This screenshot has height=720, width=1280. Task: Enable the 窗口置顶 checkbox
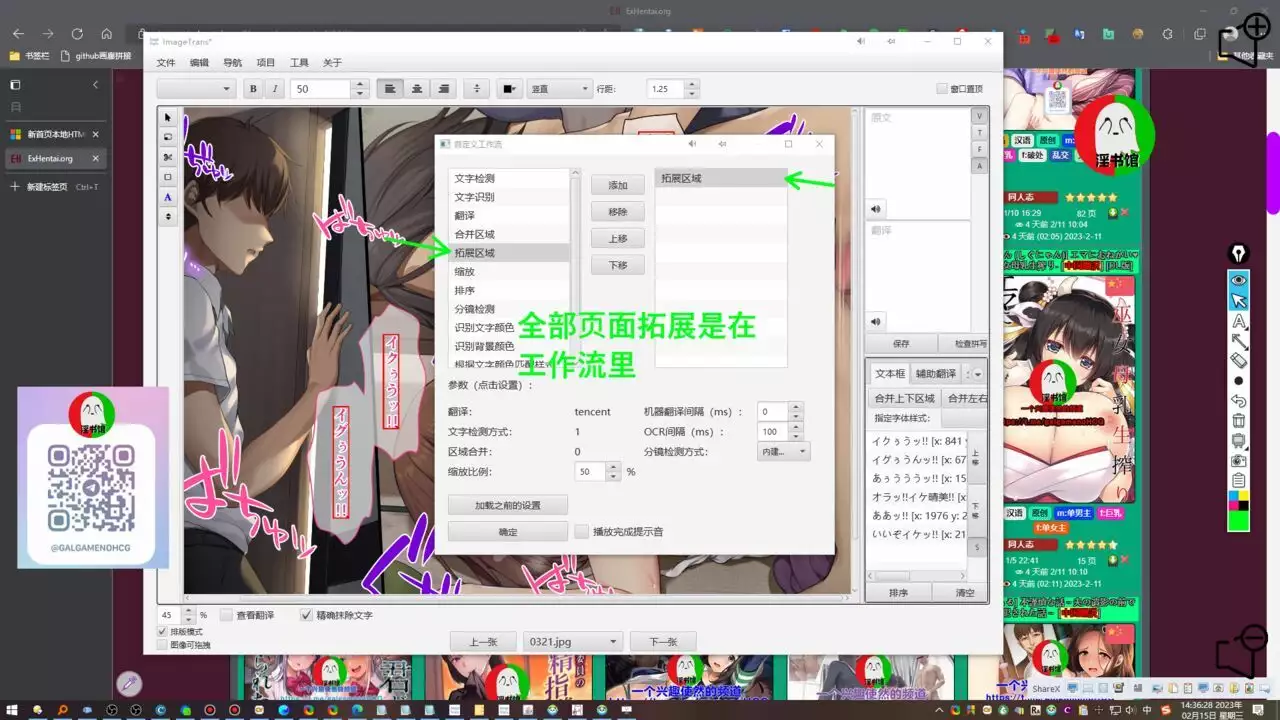pos(942,89)
